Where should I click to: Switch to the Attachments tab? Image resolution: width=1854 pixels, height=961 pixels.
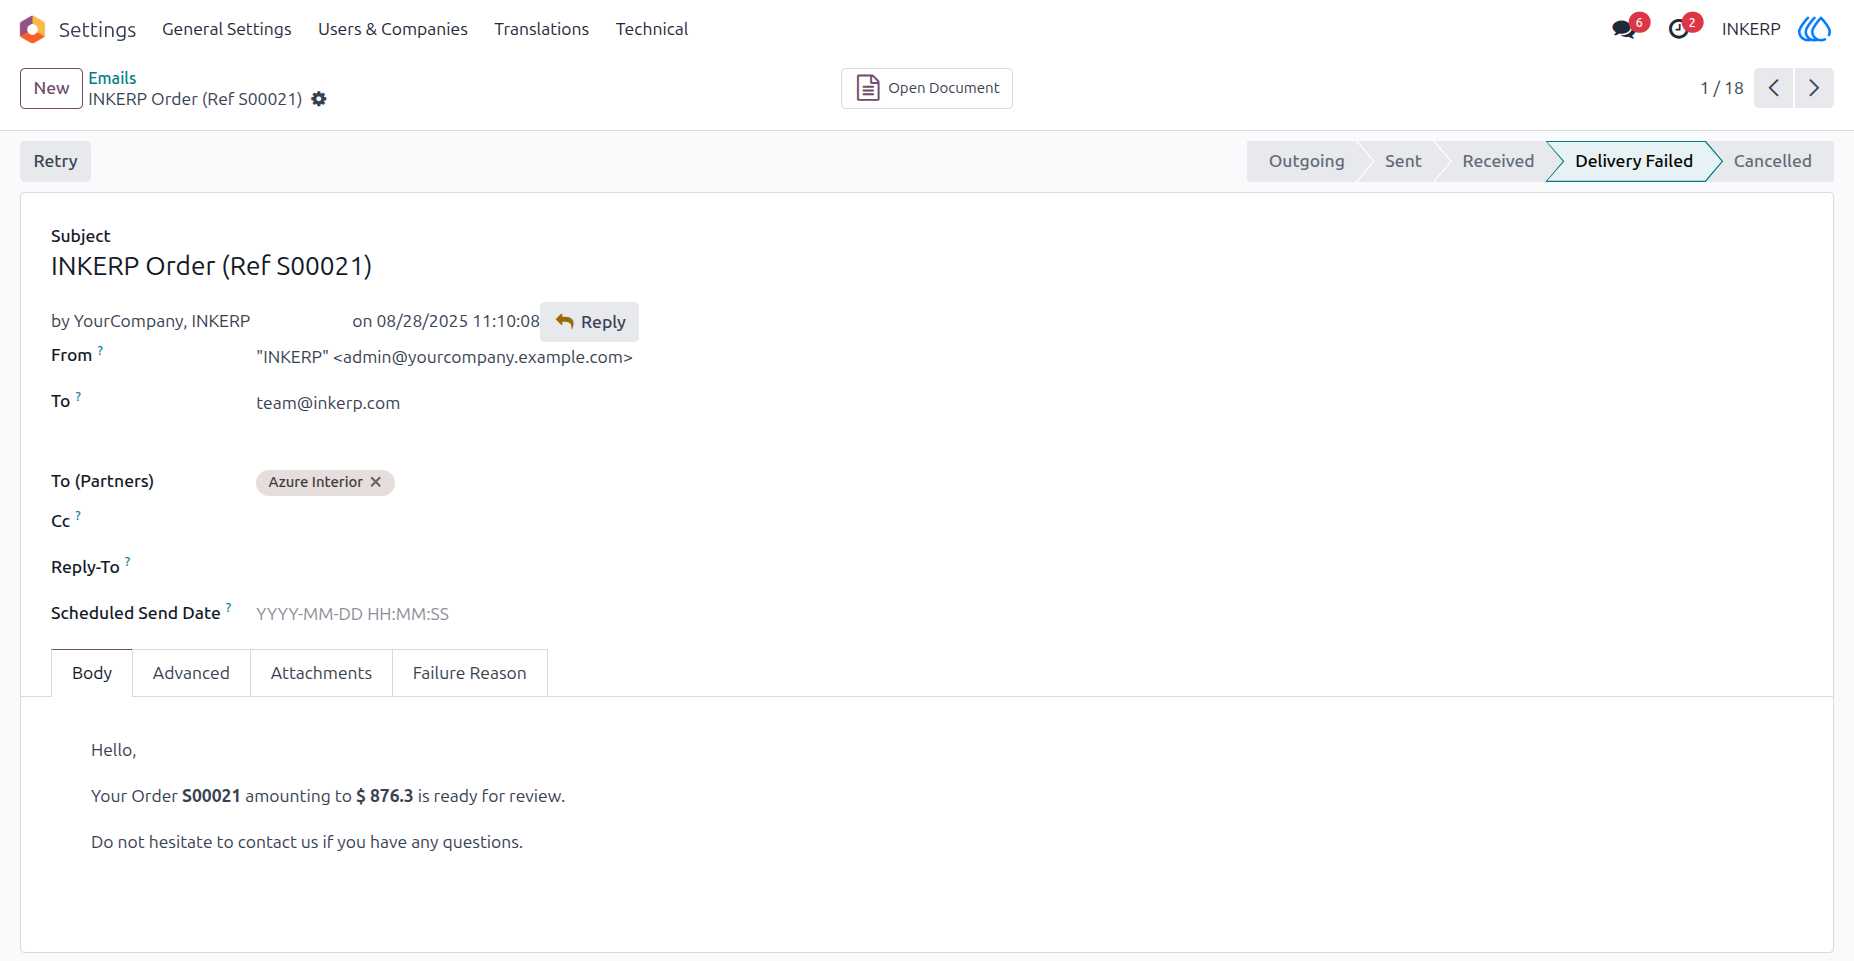(x=321, y=673)
